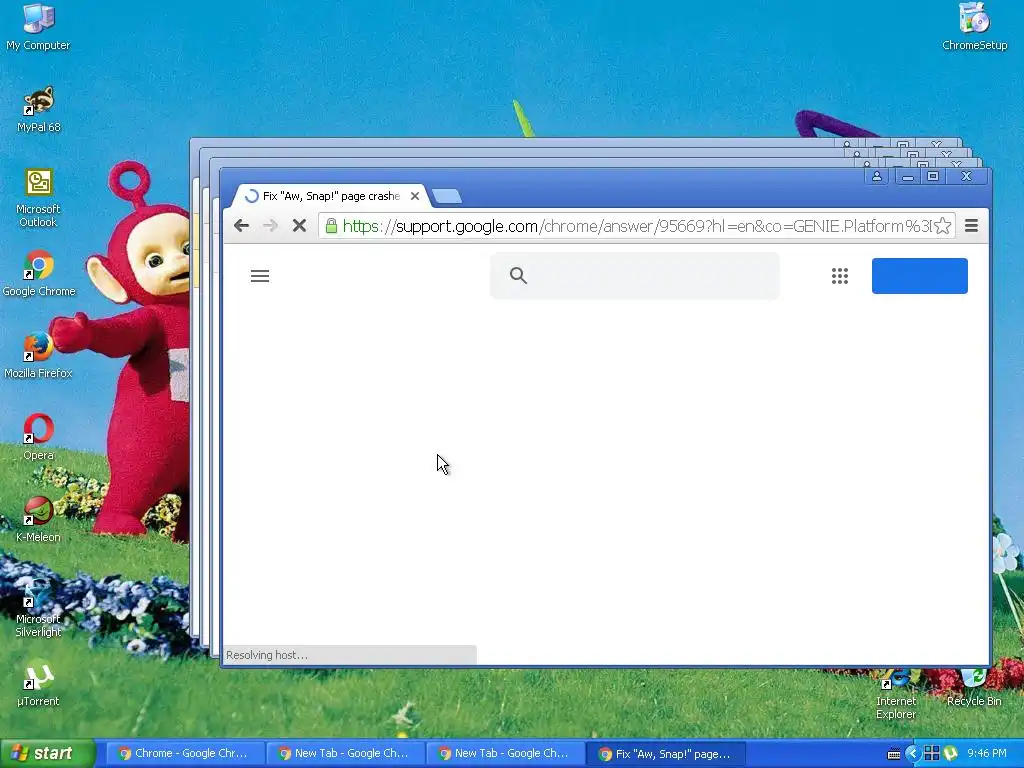This screenshot has width=1024, height=768.
Task: Open the Google apps grid
Action: [x=840, y=276]
